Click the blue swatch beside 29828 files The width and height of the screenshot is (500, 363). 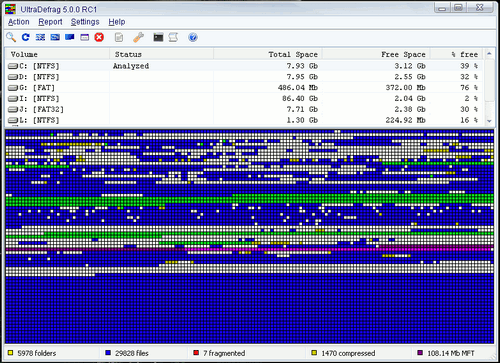tap(108, 353)
